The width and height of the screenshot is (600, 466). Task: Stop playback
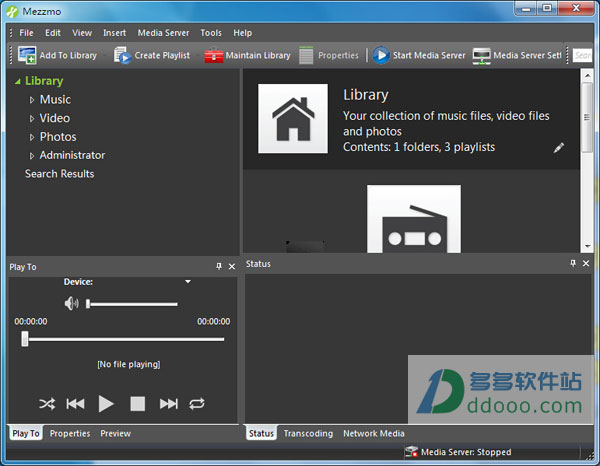137,404
